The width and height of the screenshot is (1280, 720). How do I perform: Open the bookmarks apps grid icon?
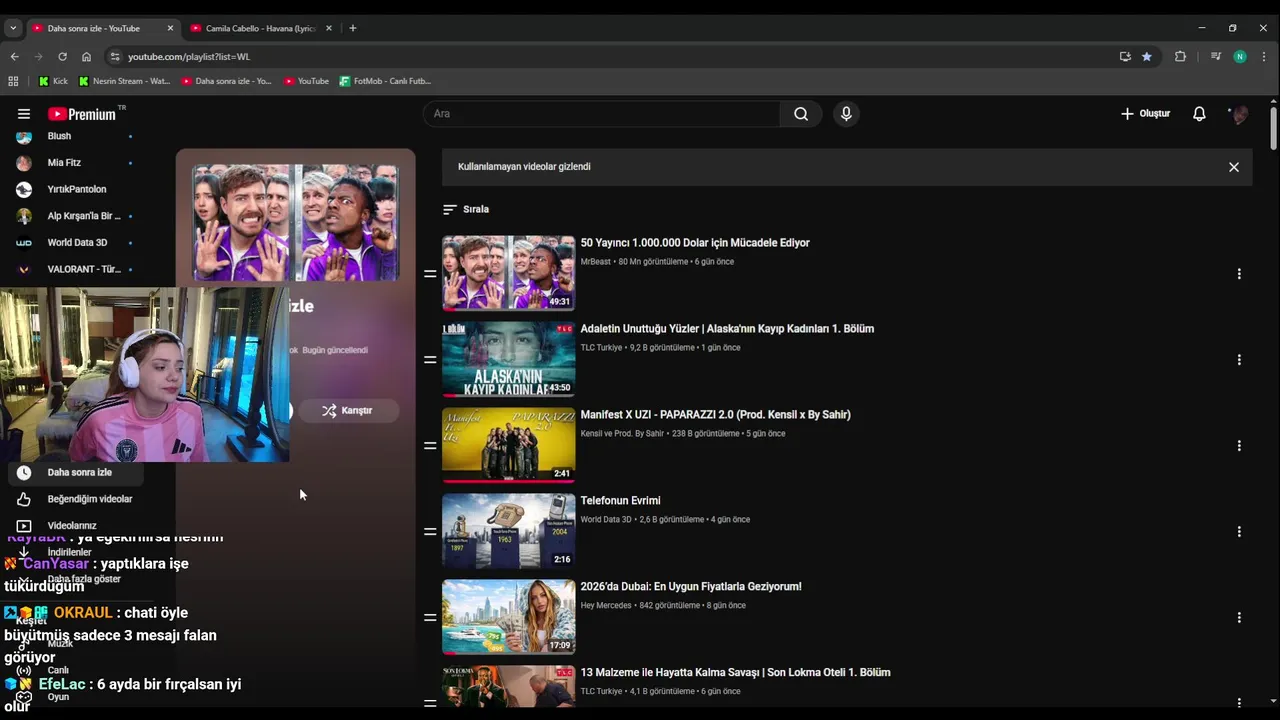pyautogui.click(x=13, y=81)
